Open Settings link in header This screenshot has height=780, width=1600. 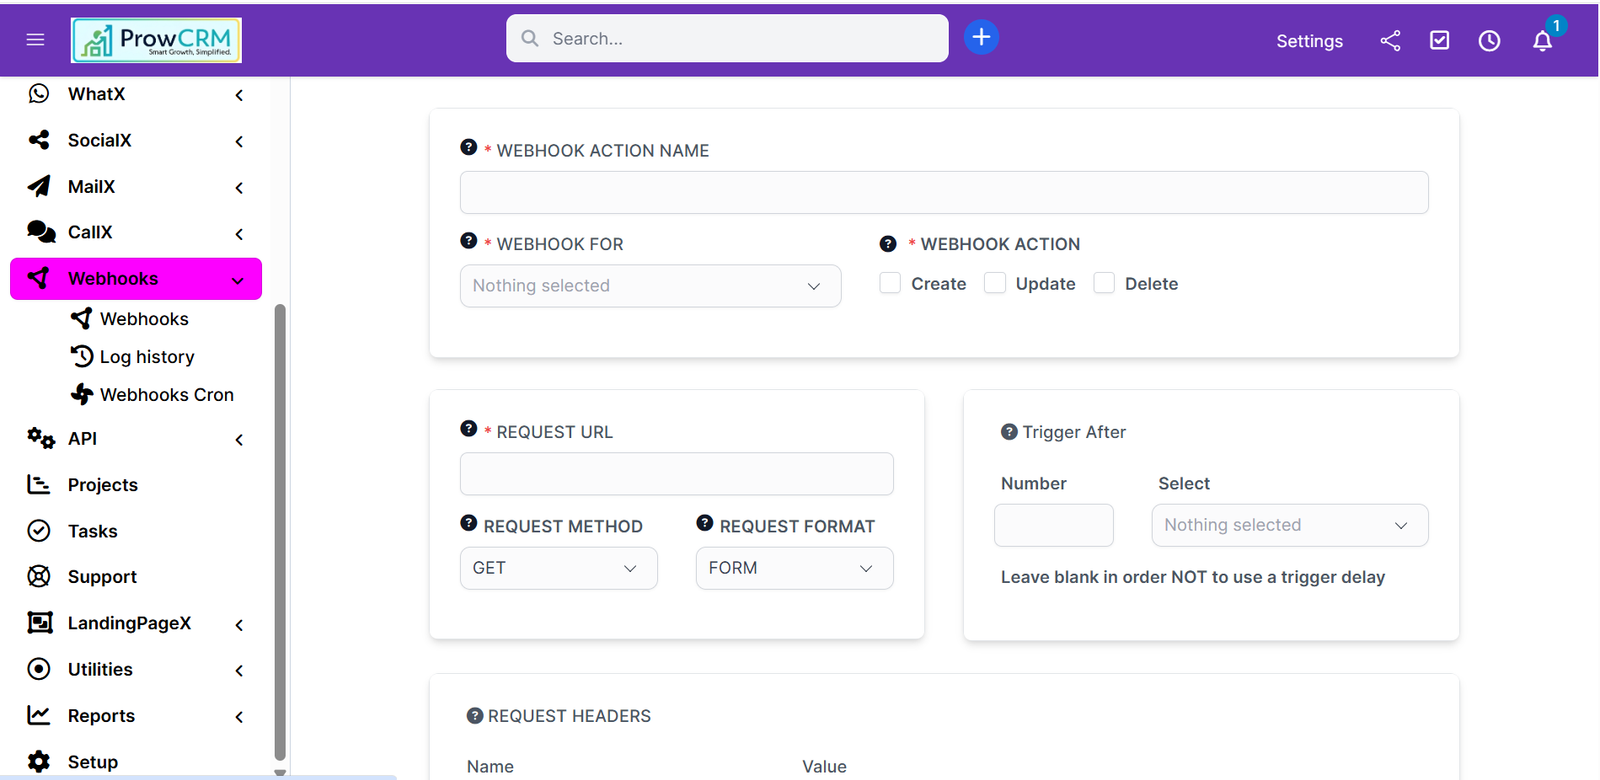point(1309,41)
